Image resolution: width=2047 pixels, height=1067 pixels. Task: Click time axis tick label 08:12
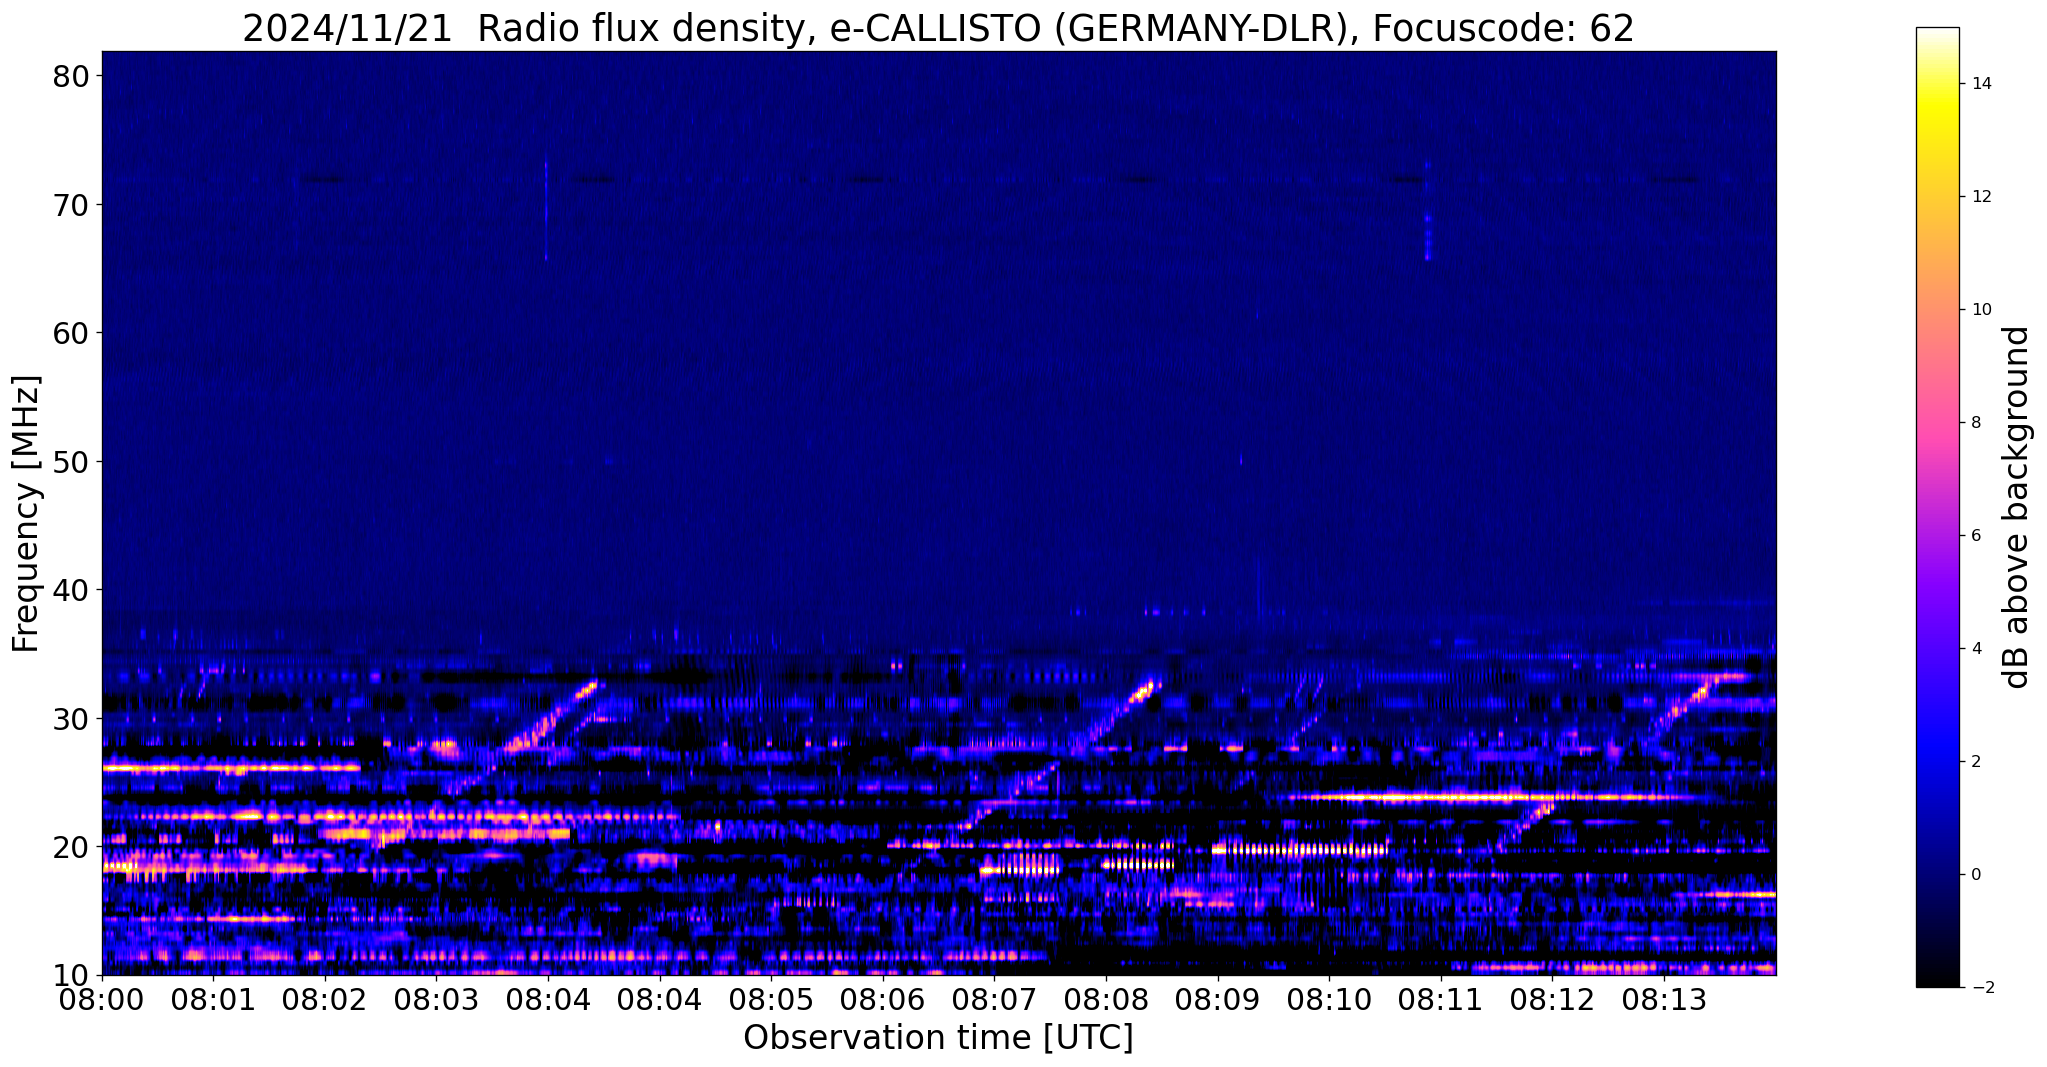[1552, 1001]
